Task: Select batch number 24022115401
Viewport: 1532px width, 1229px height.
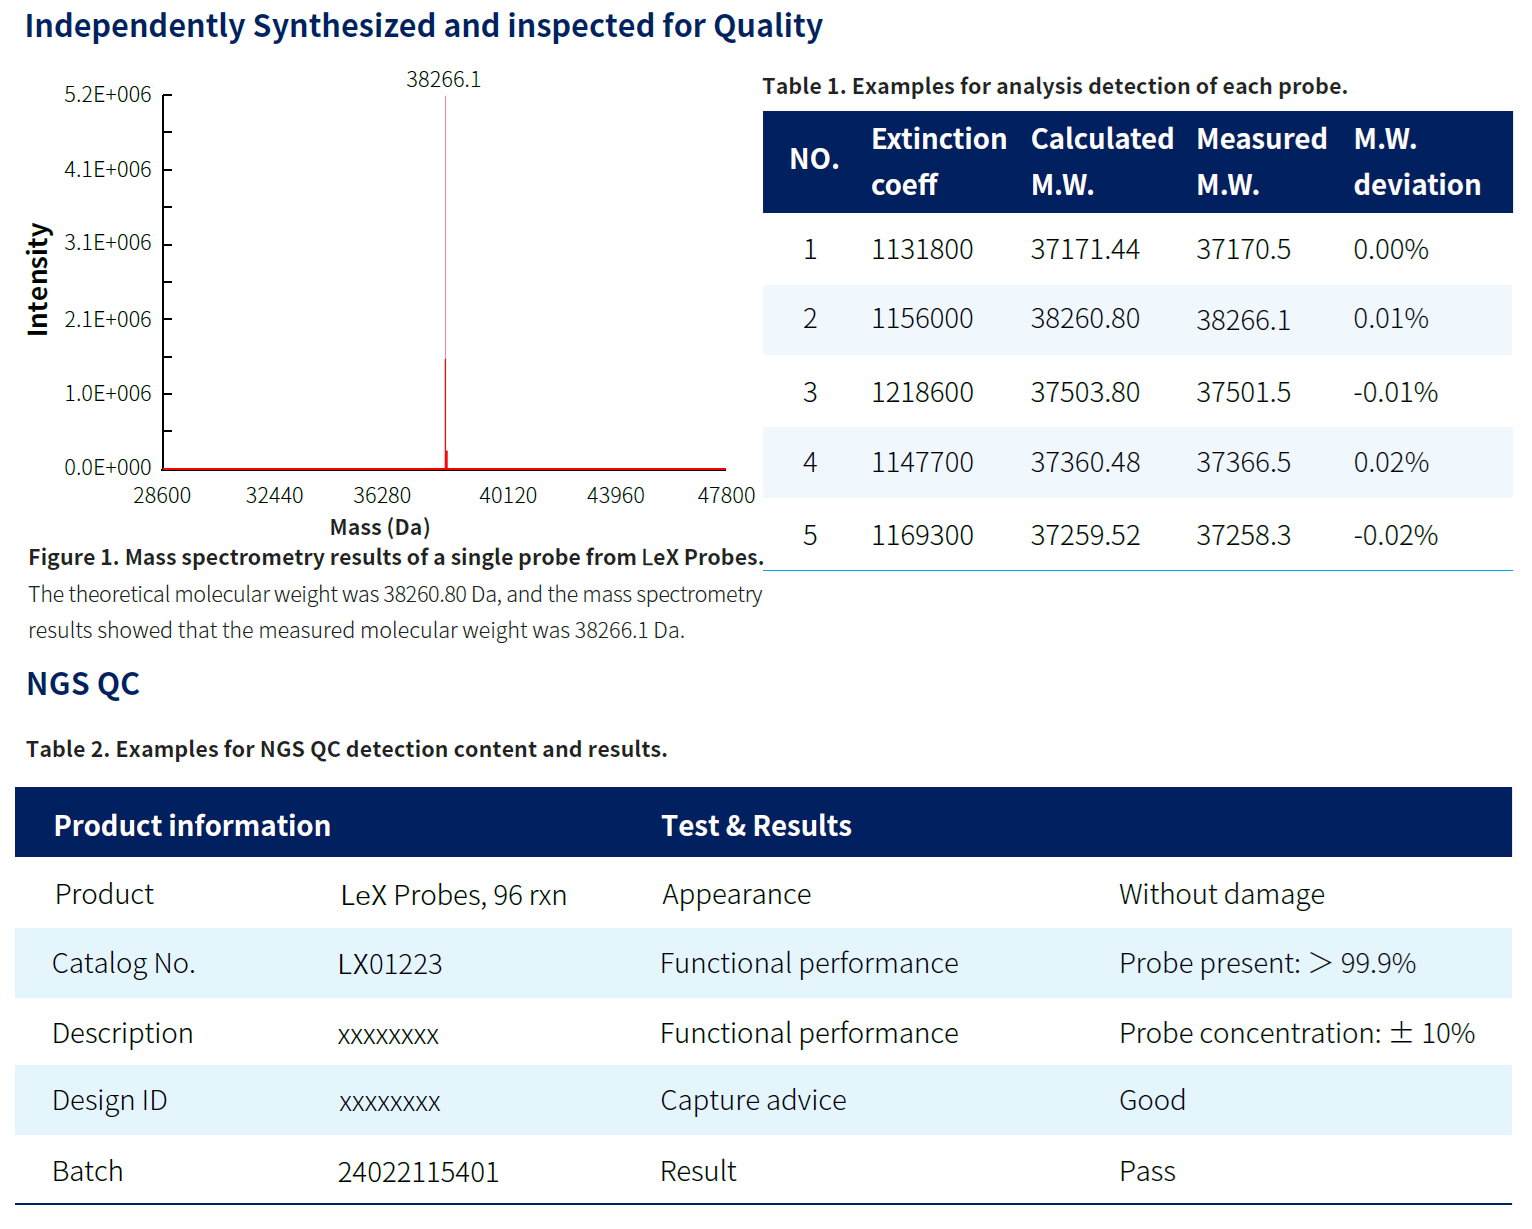Action: pyautogui.click(x=418, y=1172)
